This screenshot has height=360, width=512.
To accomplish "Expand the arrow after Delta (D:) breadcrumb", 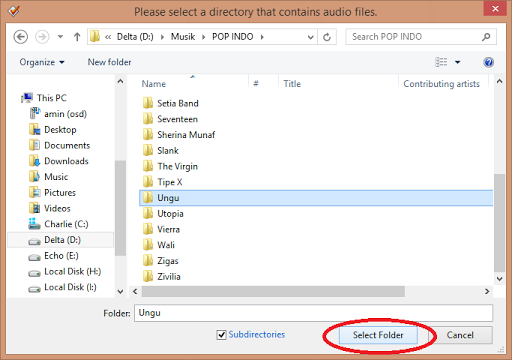I will click(162, 37).
